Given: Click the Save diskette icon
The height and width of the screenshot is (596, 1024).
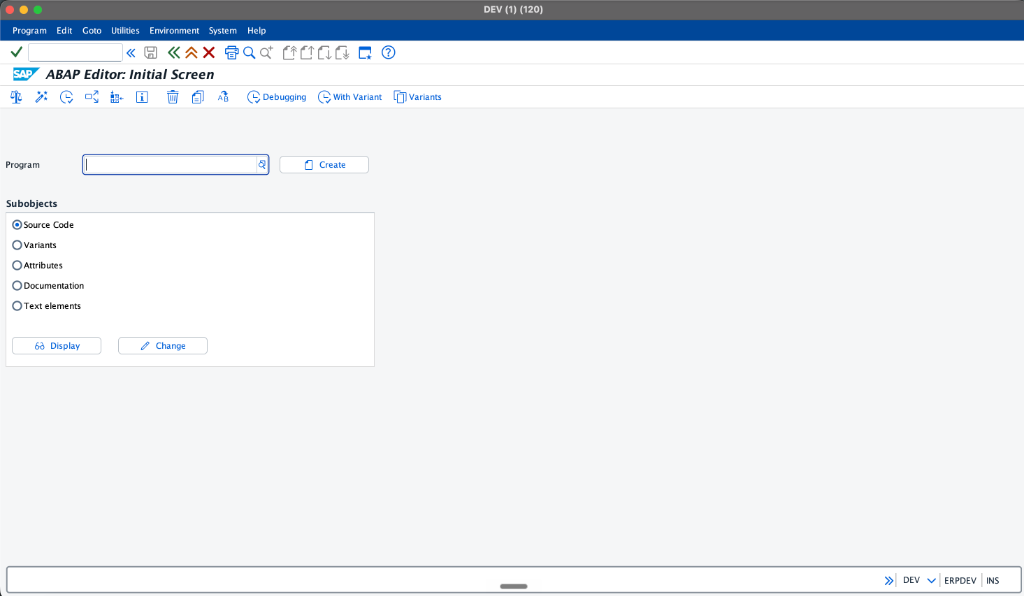Looking at the screenshot, I should pos(151,53).
